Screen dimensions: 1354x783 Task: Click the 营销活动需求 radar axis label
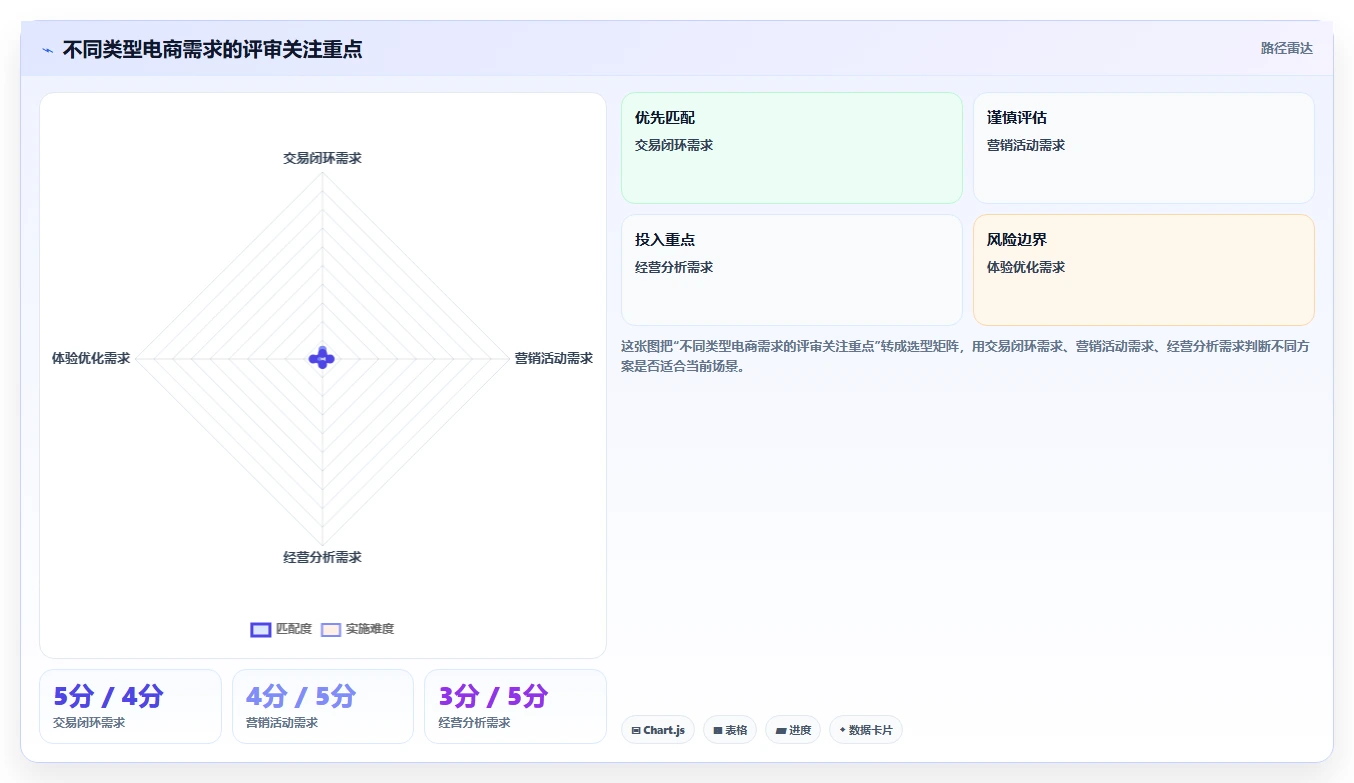(x=554, y=358)
